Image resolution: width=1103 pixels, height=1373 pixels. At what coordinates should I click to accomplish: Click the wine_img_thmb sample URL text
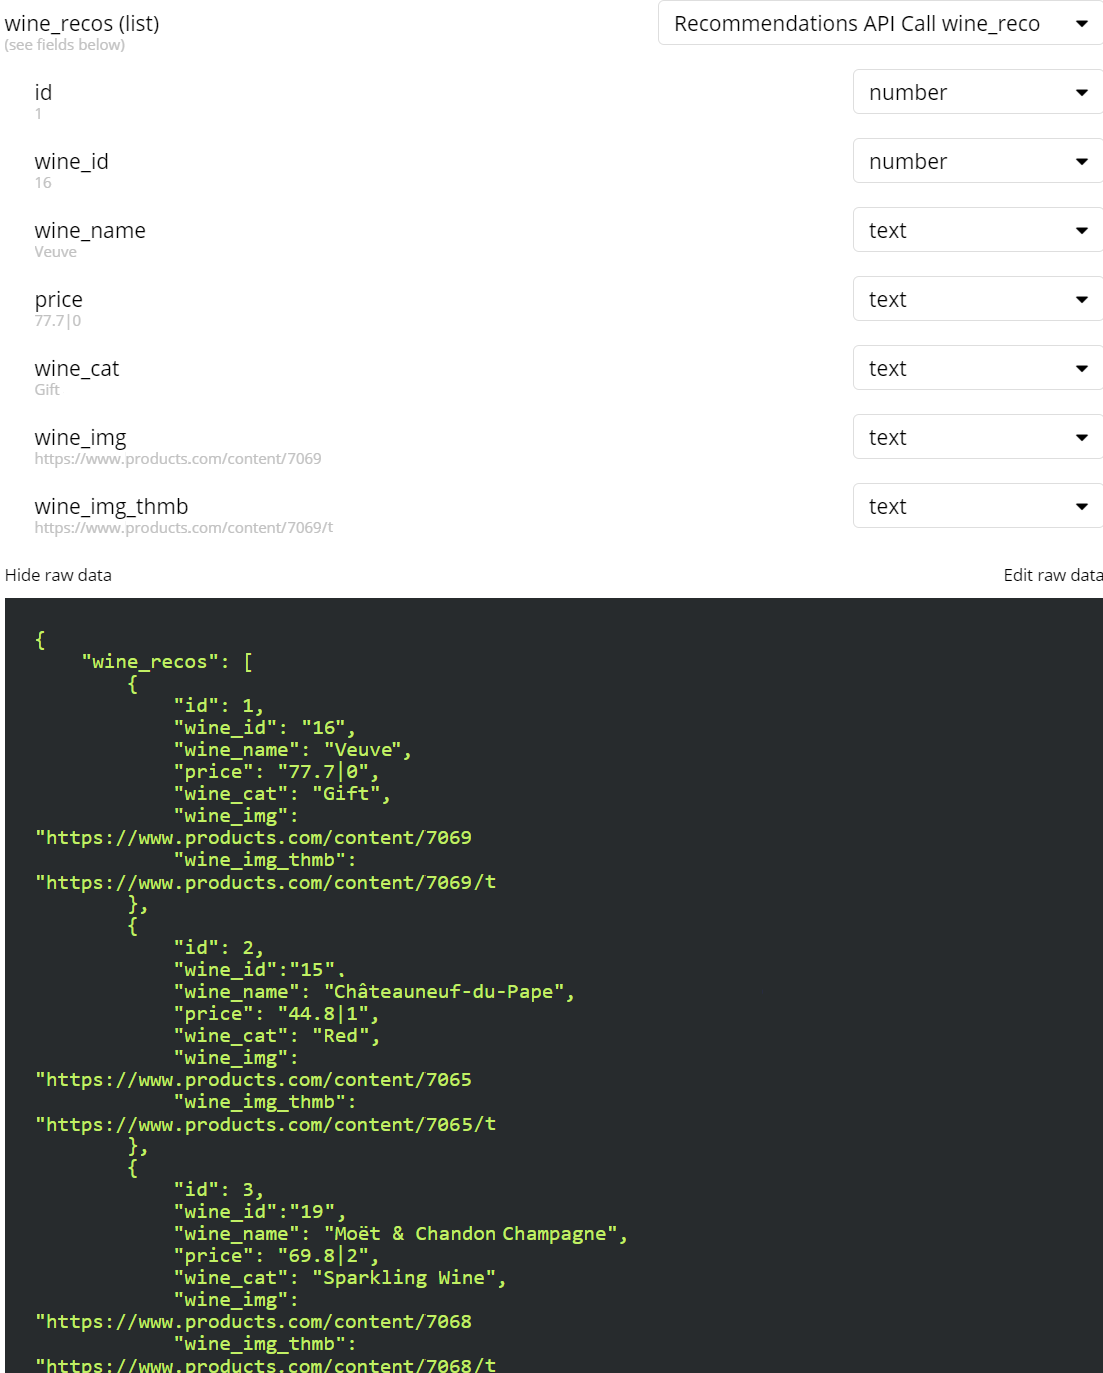184,528
